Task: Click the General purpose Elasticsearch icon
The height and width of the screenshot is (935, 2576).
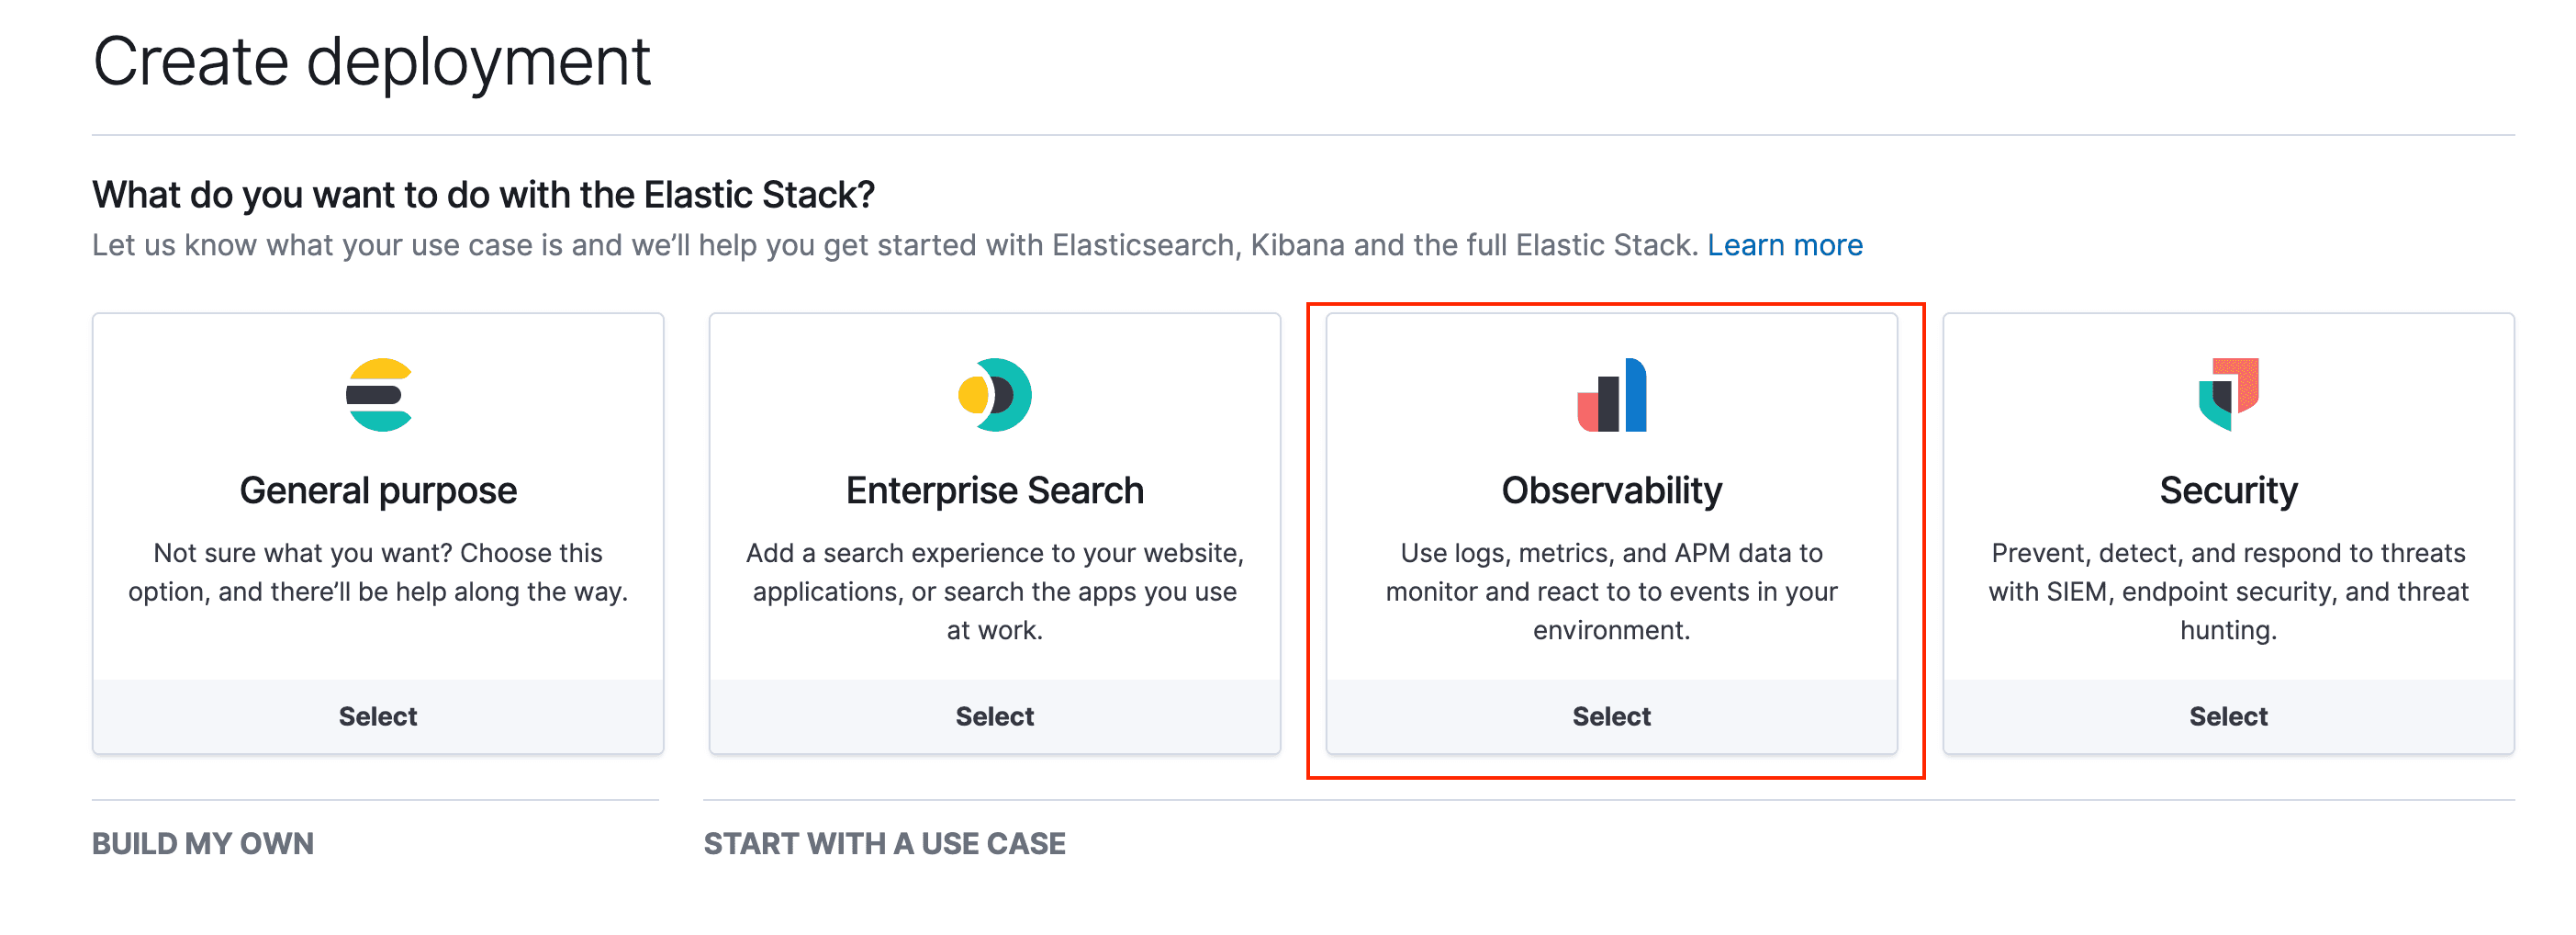Action: 378,395
